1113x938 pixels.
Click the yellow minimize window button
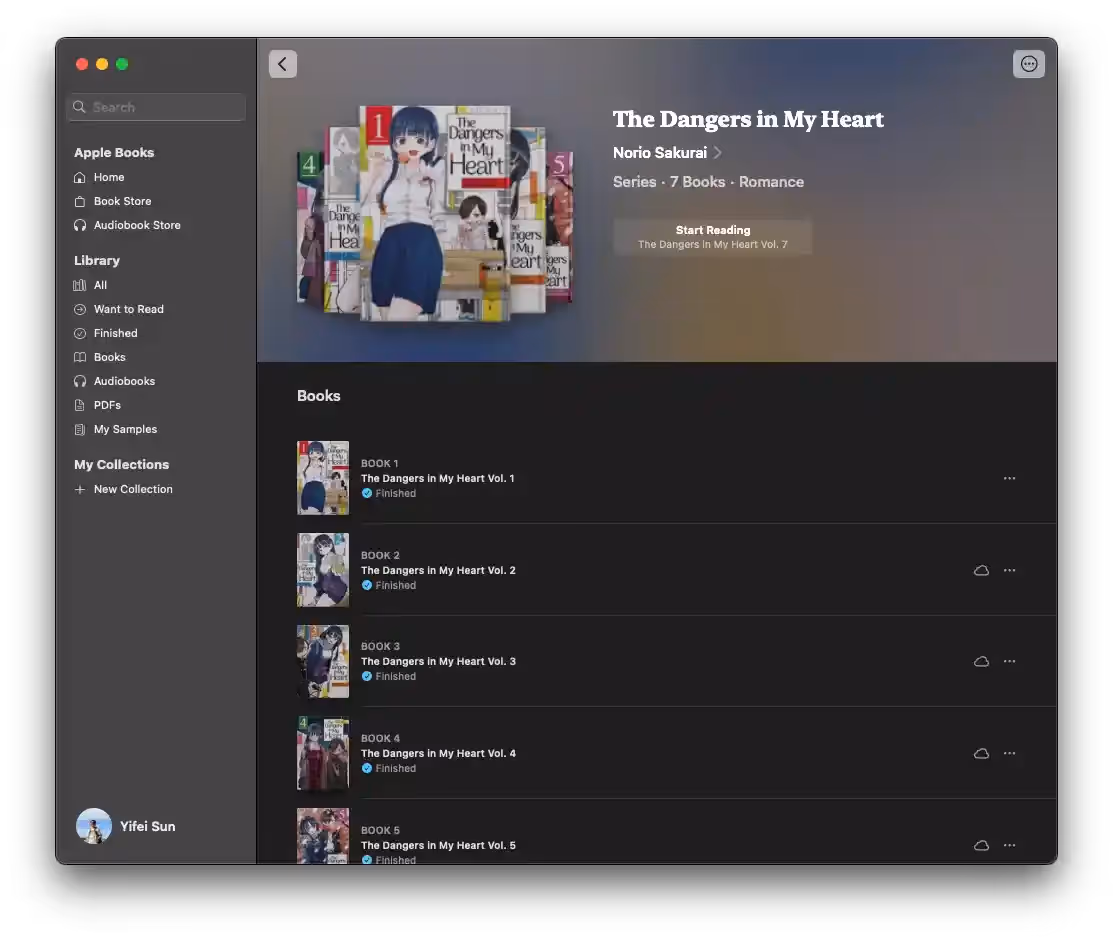pyautogui.click(x=102, y=64)
